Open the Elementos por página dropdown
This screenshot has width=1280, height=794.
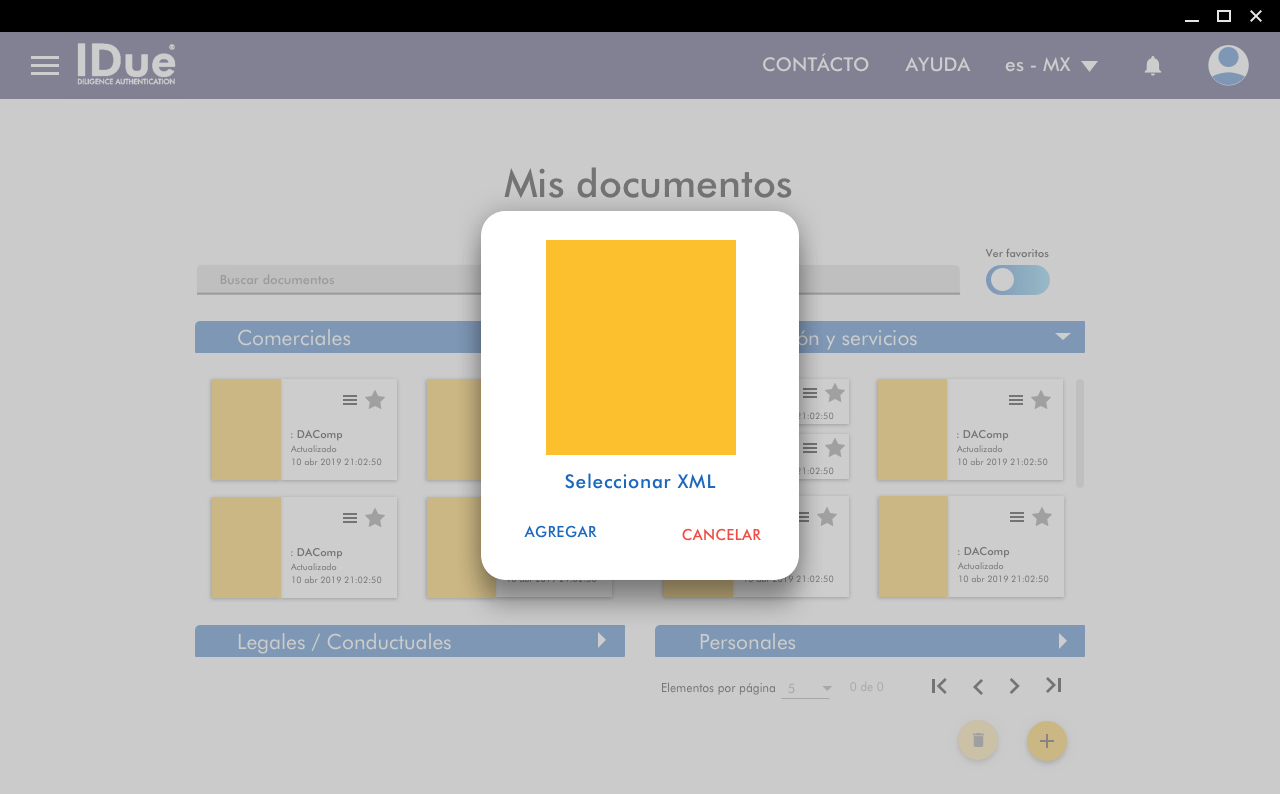pos(807,688)
